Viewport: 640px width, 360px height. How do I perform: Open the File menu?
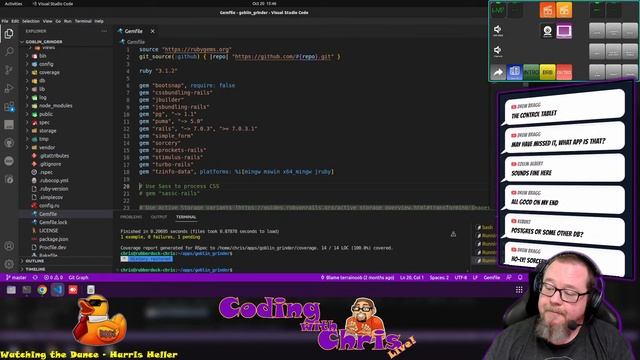pos(5,21)
